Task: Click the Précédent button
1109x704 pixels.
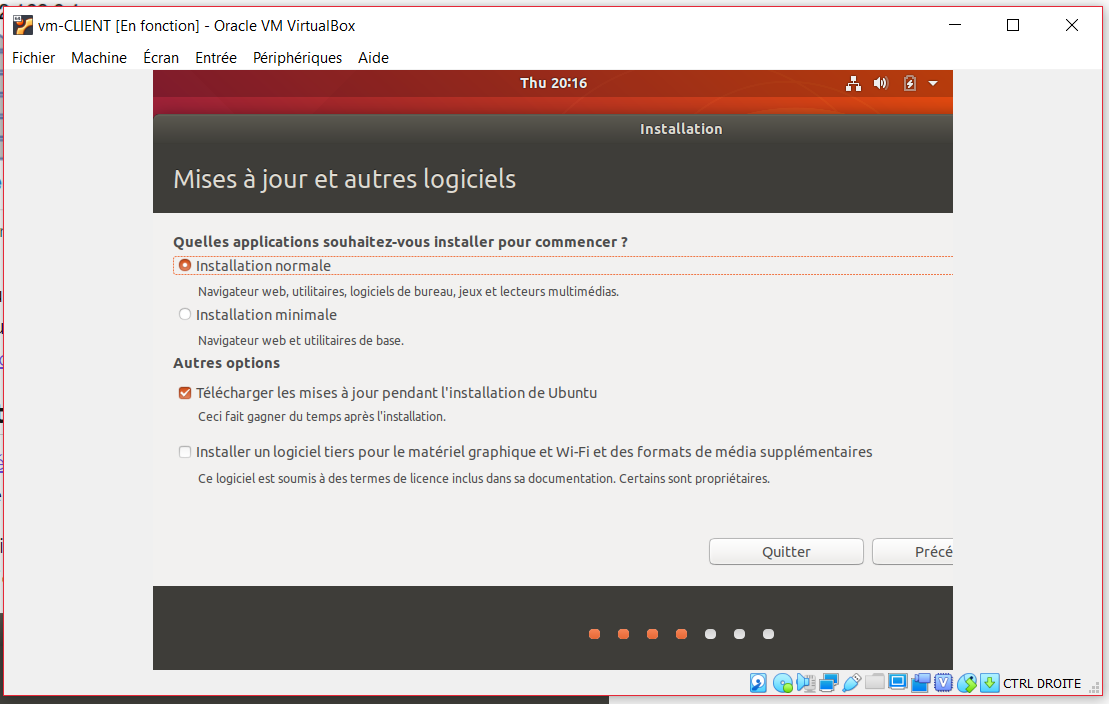Action: click(912, 552)
